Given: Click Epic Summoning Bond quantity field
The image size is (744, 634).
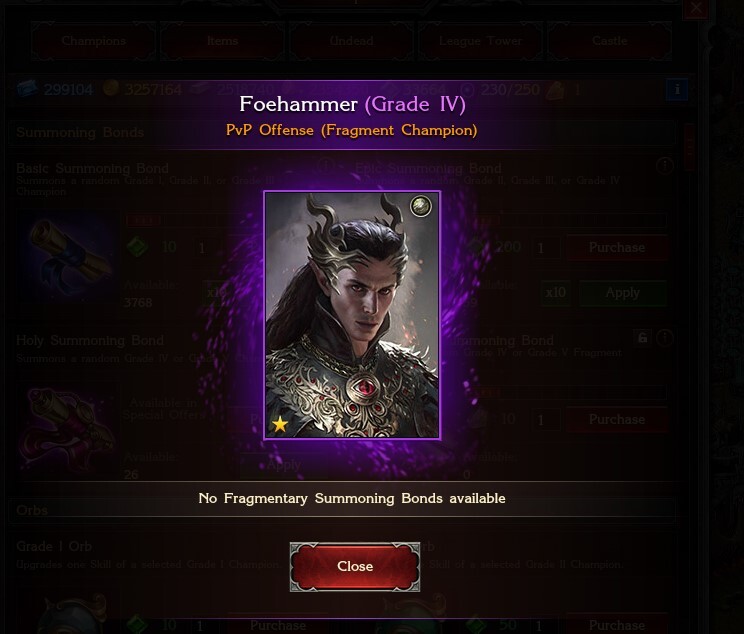Looking at the screenshot, I should pos(545,248).
